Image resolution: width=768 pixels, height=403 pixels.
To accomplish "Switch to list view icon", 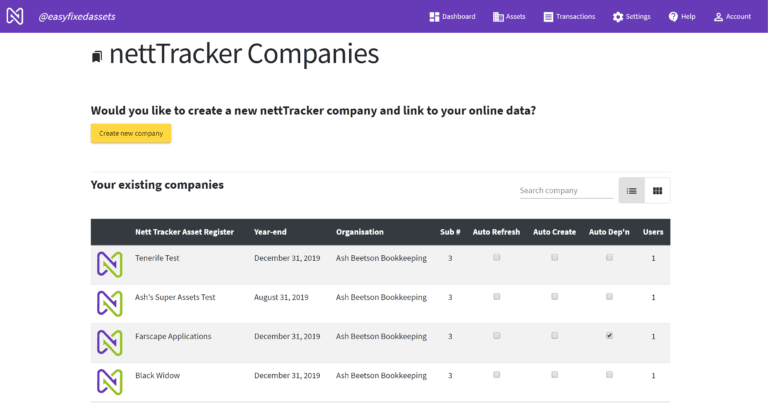I will click(631, 190).
